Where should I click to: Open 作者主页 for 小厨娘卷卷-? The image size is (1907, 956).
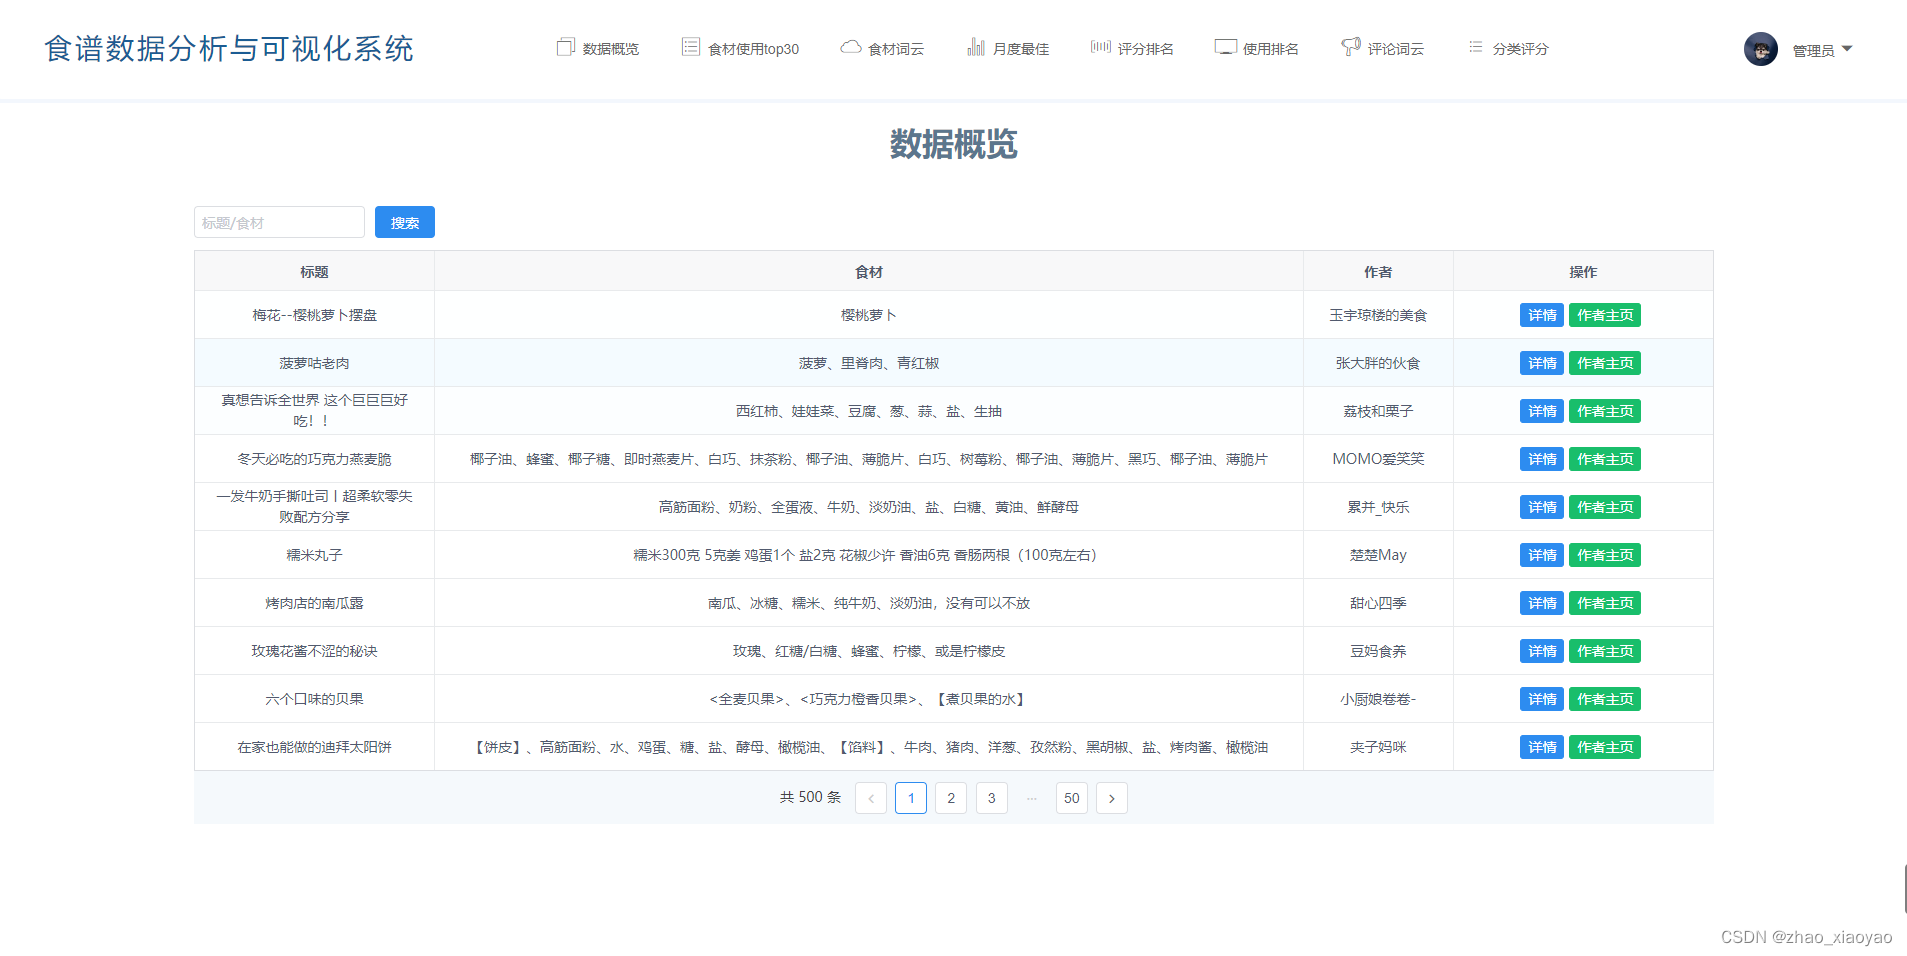click(x=1605, y=699)
